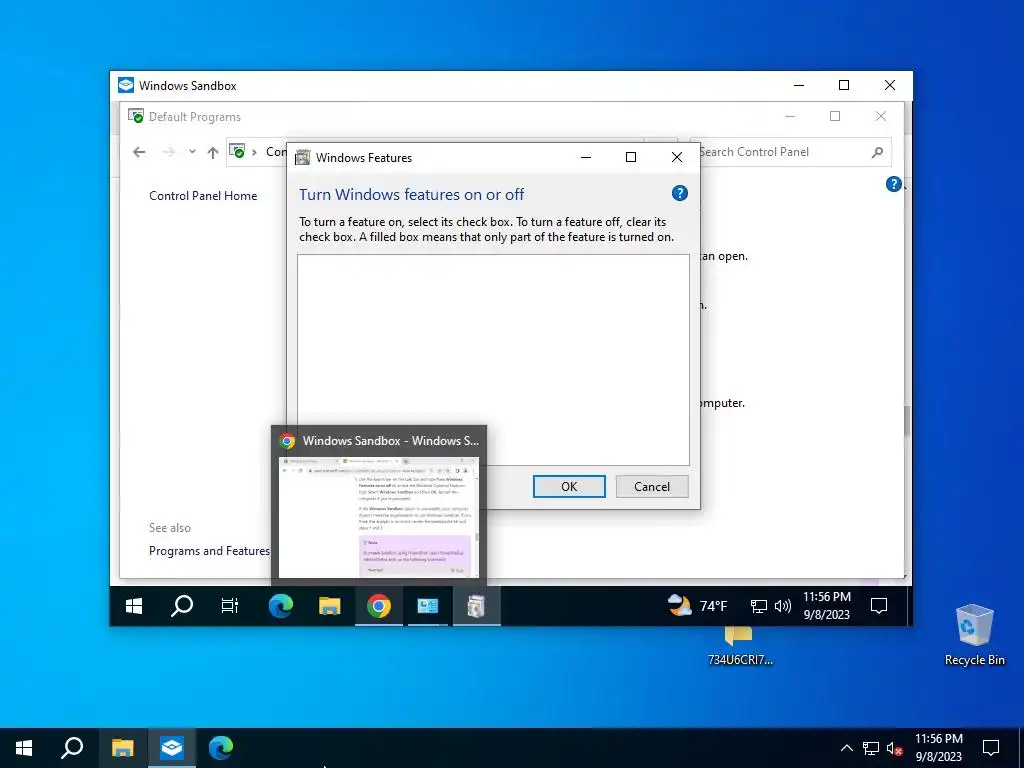This screenshot has height=768, width=1024.
Task: Open File Explorer on host taskbar
Action: (122, 748)
